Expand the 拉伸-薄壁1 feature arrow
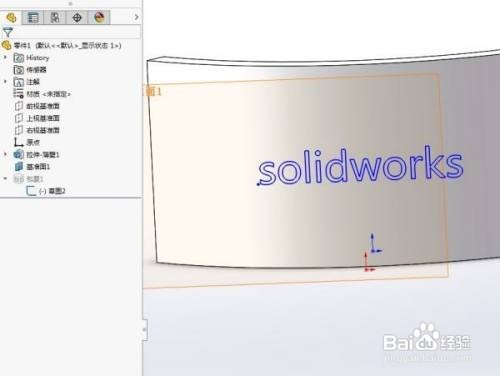 pos(5,154)
